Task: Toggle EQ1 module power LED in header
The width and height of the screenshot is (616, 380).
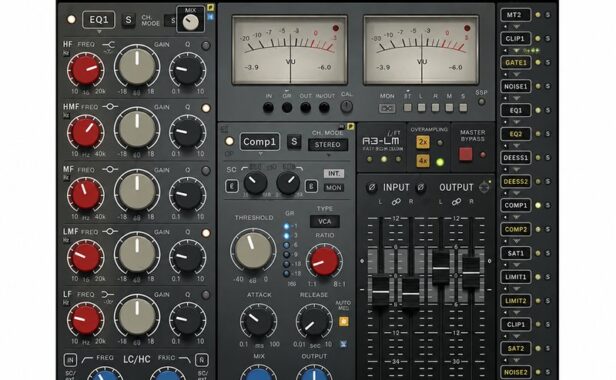Action: [x=71, y=19]
